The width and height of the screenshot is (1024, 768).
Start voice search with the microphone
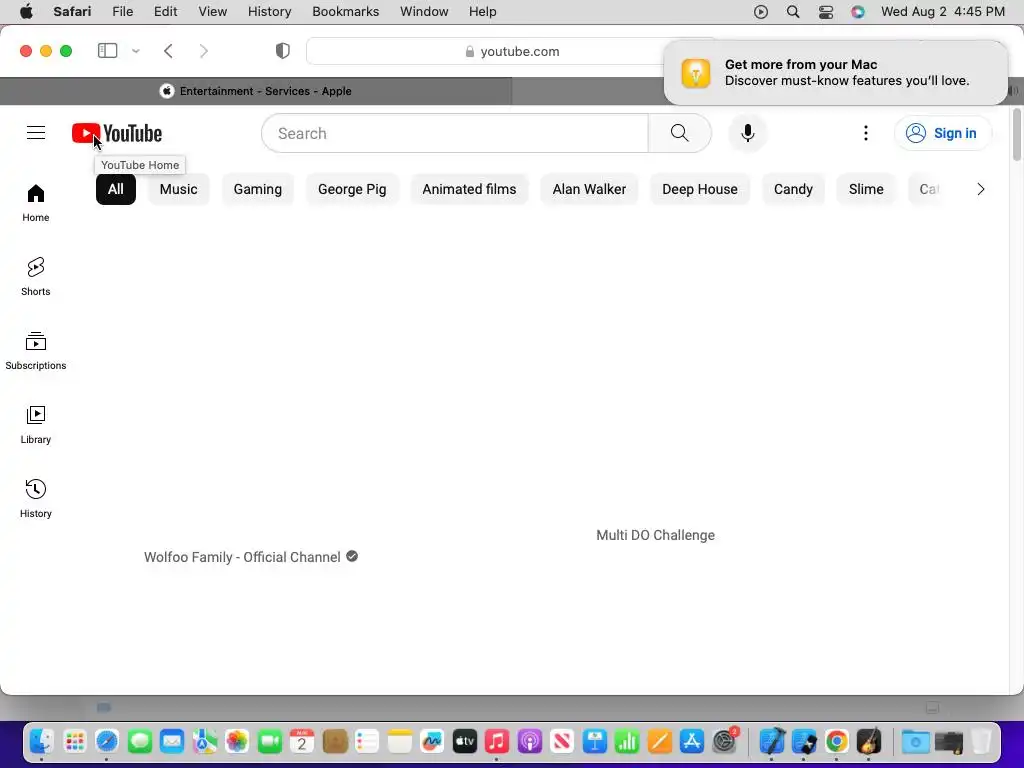[x=748, y=133]
